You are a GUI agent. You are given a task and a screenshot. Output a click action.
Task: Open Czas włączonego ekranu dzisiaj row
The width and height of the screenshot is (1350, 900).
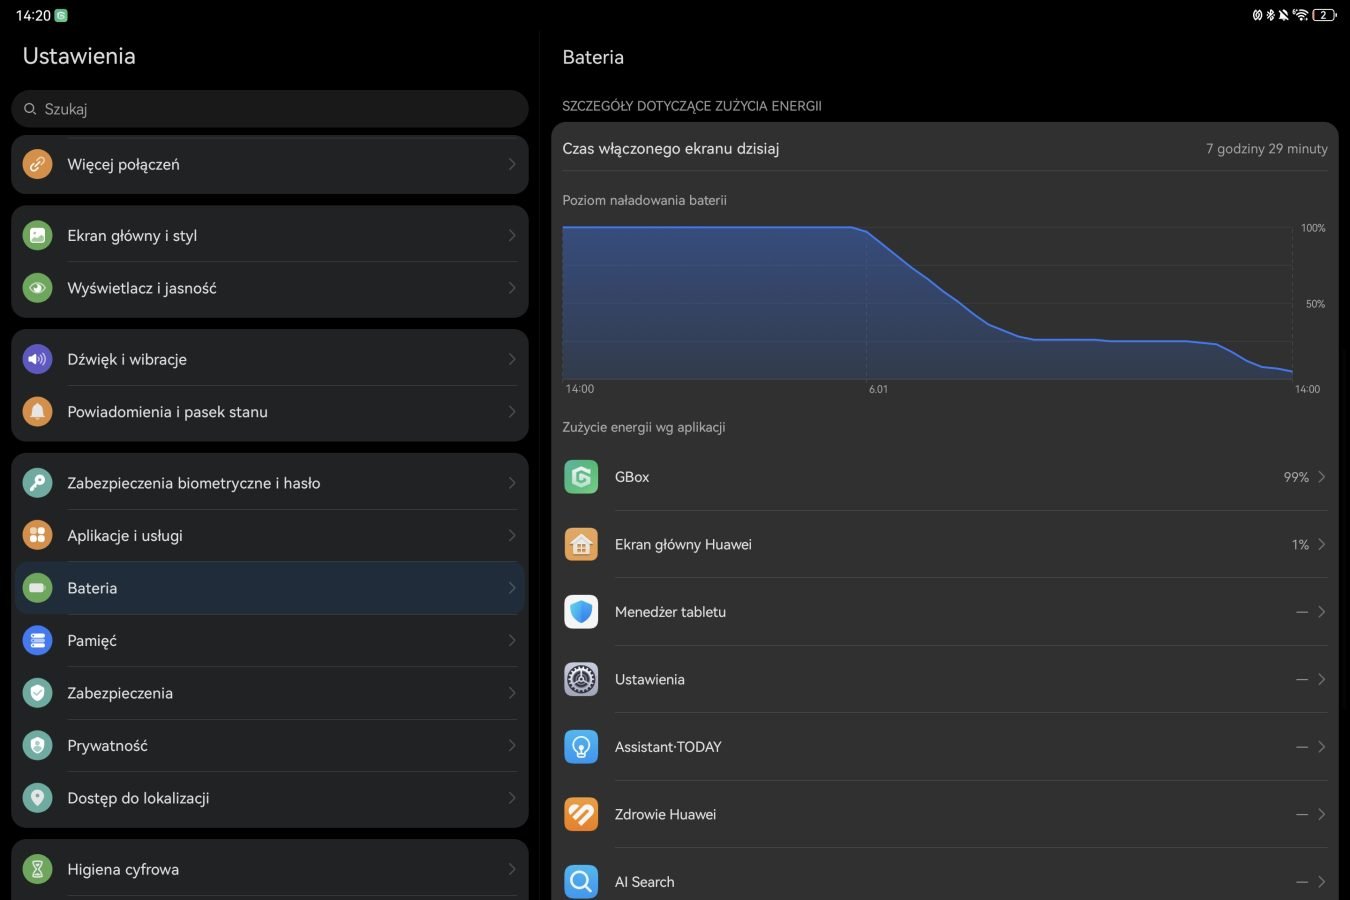click(x=945, y=148)
